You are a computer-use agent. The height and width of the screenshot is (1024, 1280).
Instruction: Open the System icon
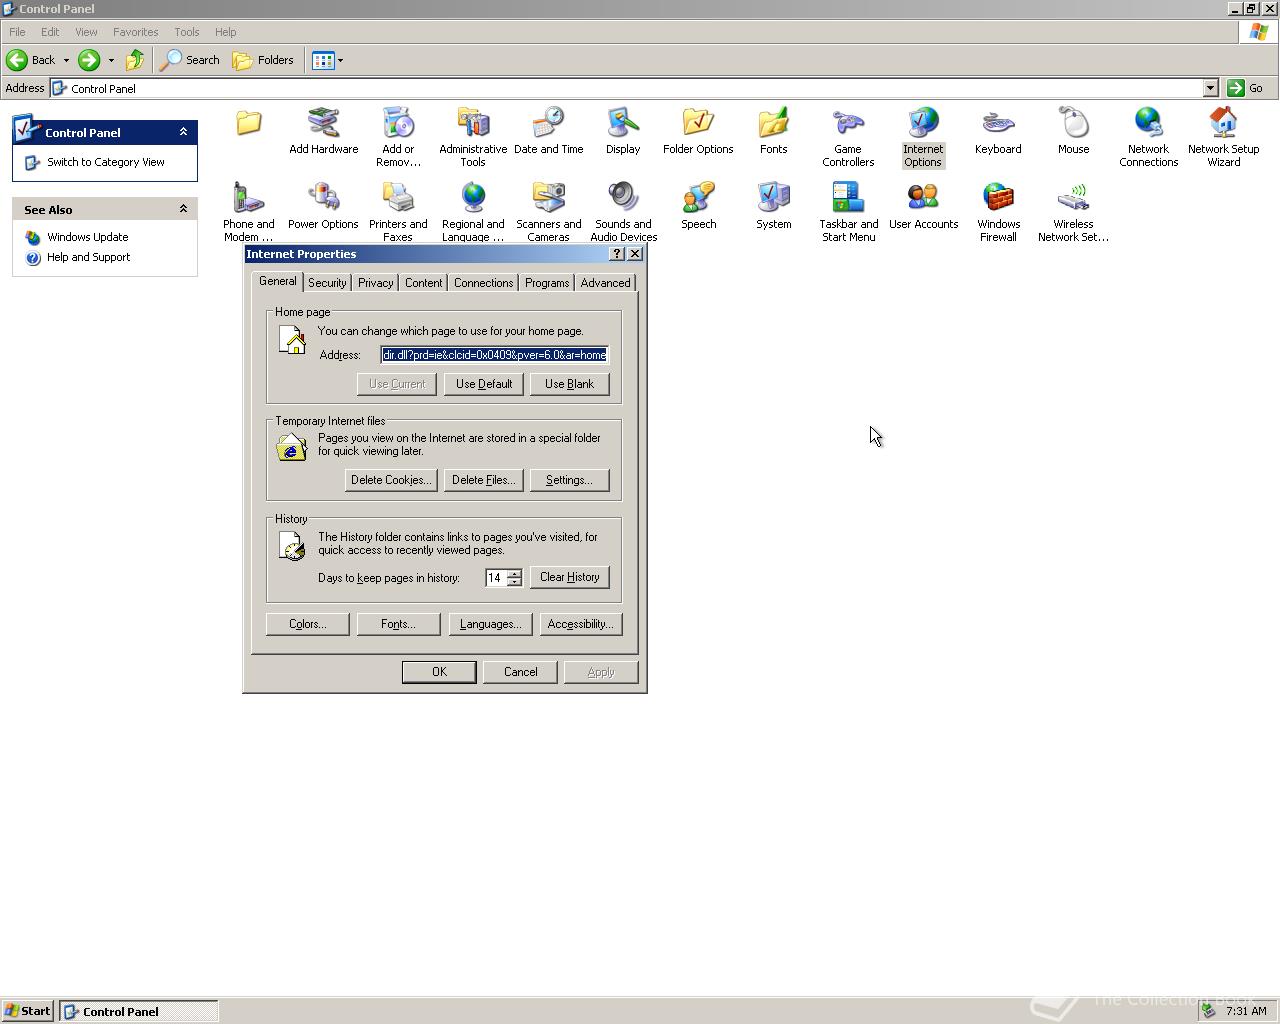tap(773, 206)
